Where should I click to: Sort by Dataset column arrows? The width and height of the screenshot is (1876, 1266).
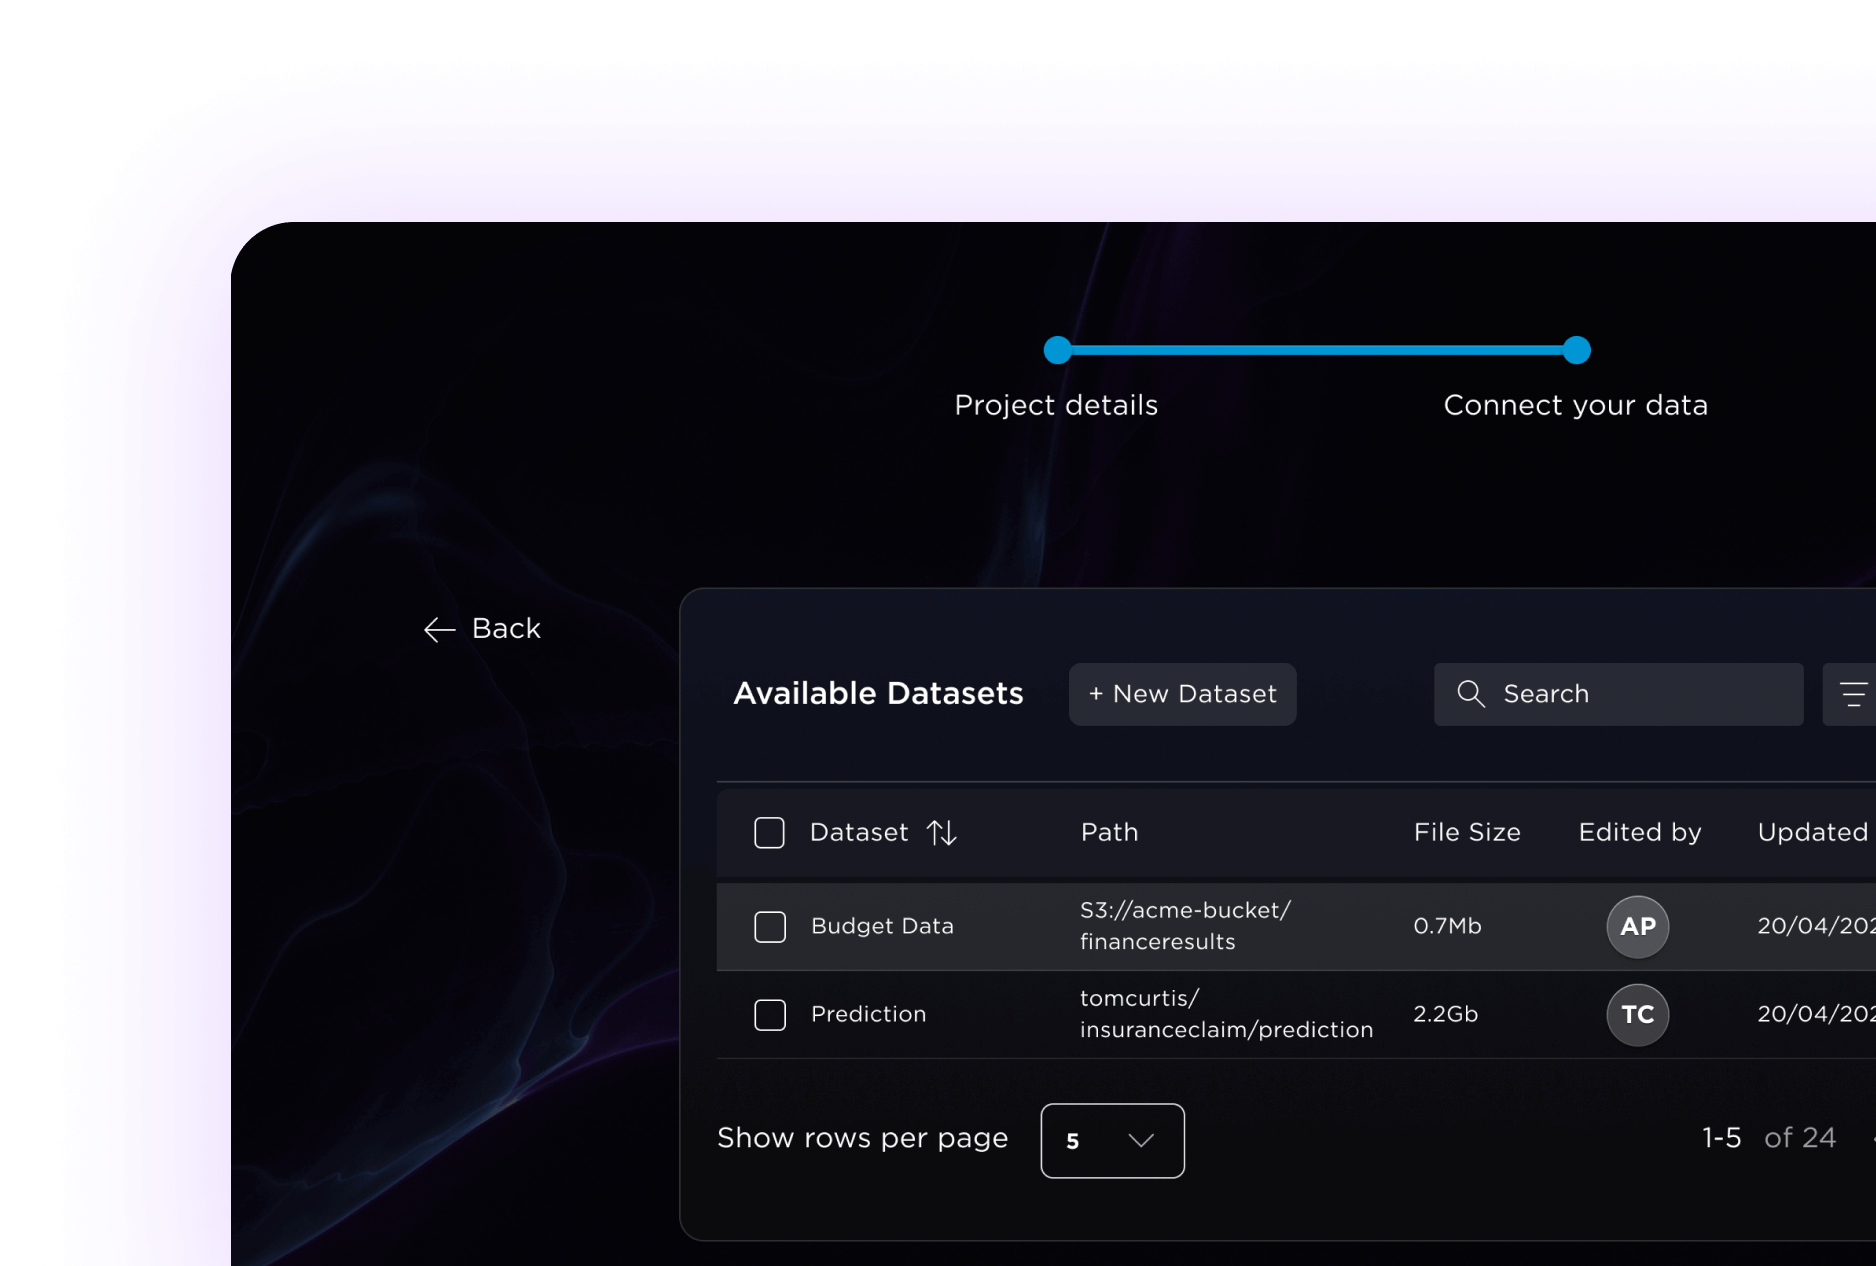[x=942, y=832]
